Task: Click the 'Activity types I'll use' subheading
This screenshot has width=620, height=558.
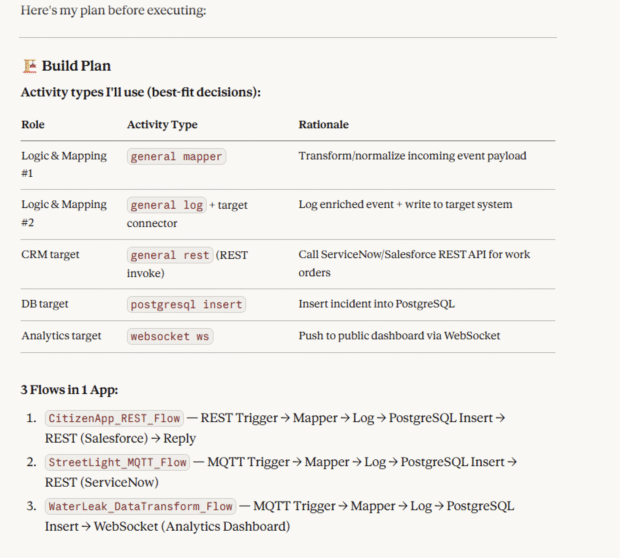Action: (x=141, y=93)
